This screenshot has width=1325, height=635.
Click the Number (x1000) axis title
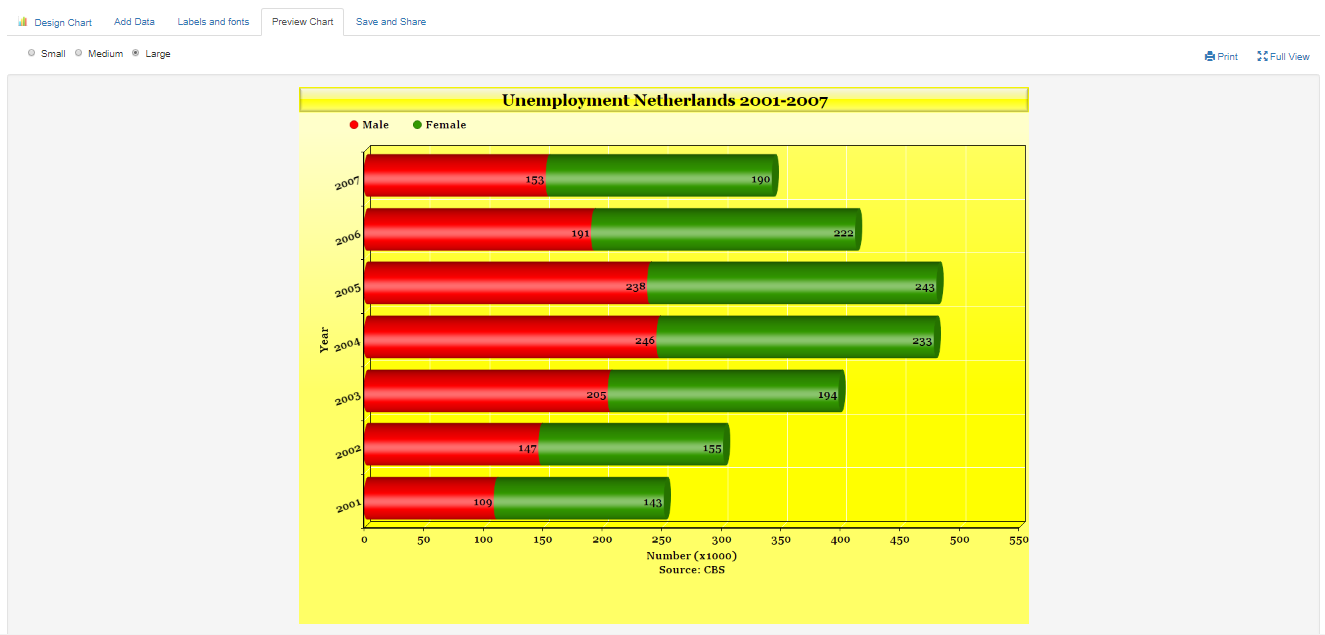(691, 555)
